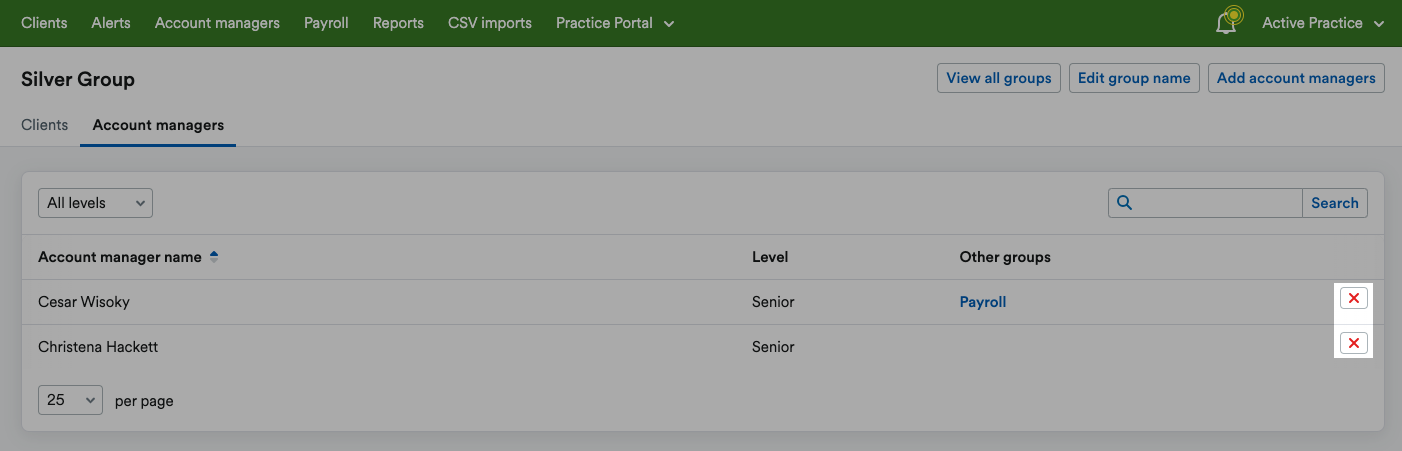The height and width of the screenshot is (451, 1402).
Task: Open the 25 per page dropdown
Action: (70, 400)
